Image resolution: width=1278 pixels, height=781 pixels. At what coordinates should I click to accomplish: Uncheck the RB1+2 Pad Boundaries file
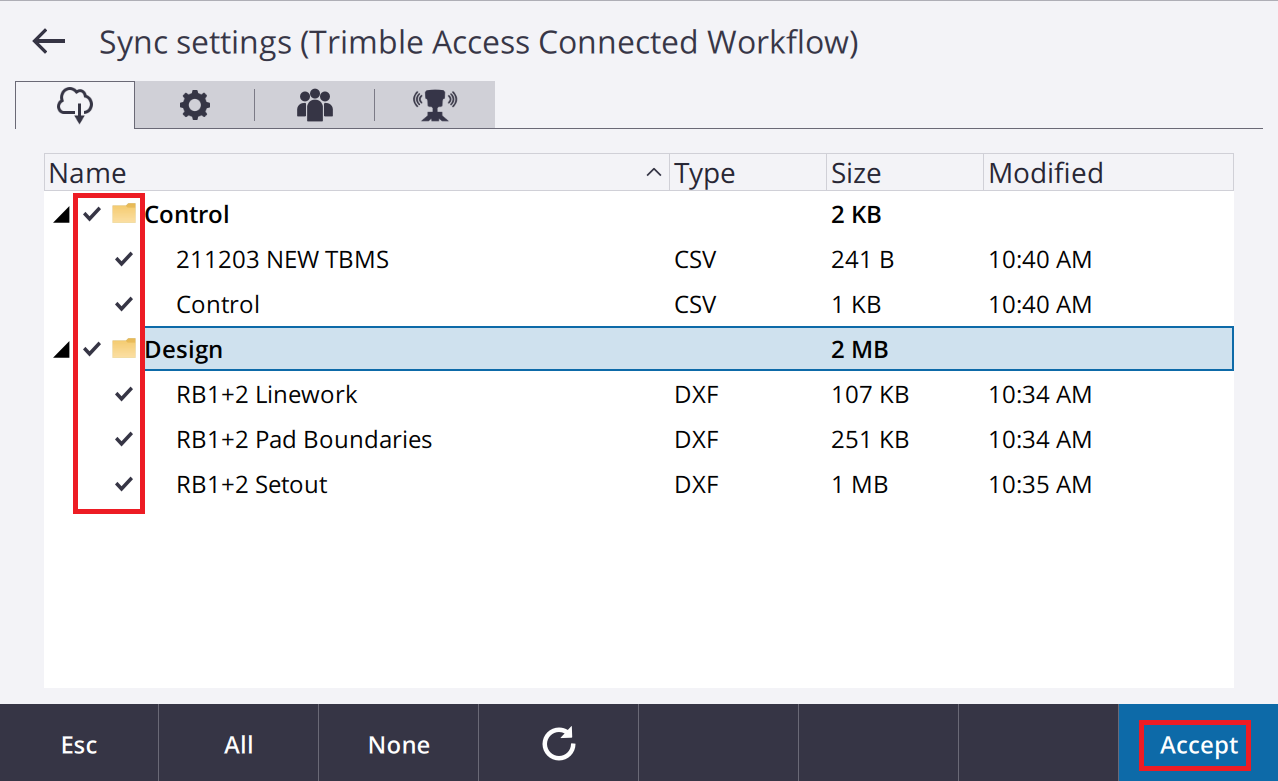click(x=122, y=439)
